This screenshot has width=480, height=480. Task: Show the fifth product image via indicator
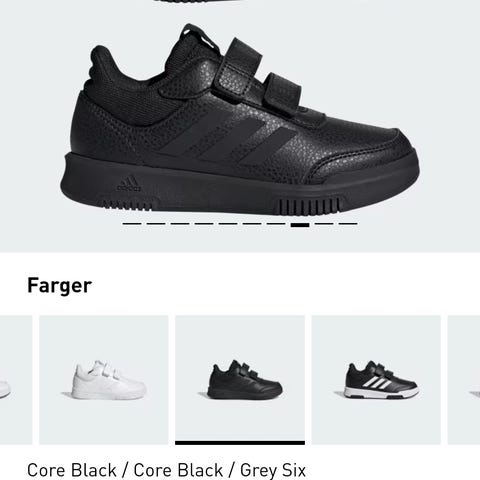(228, 224)
